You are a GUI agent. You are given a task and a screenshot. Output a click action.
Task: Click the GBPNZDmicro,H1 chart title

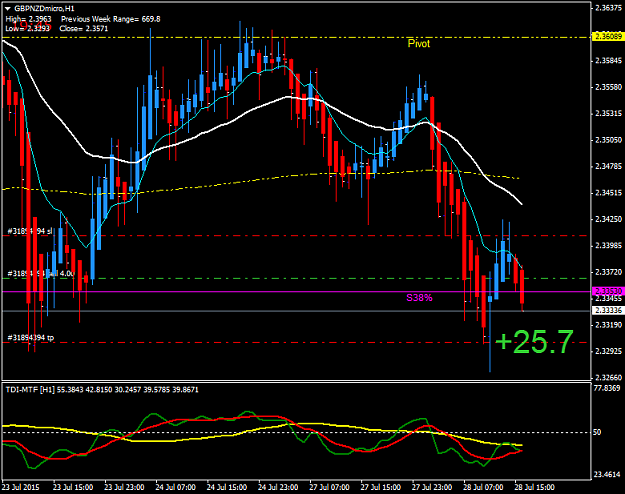(44, 8)
